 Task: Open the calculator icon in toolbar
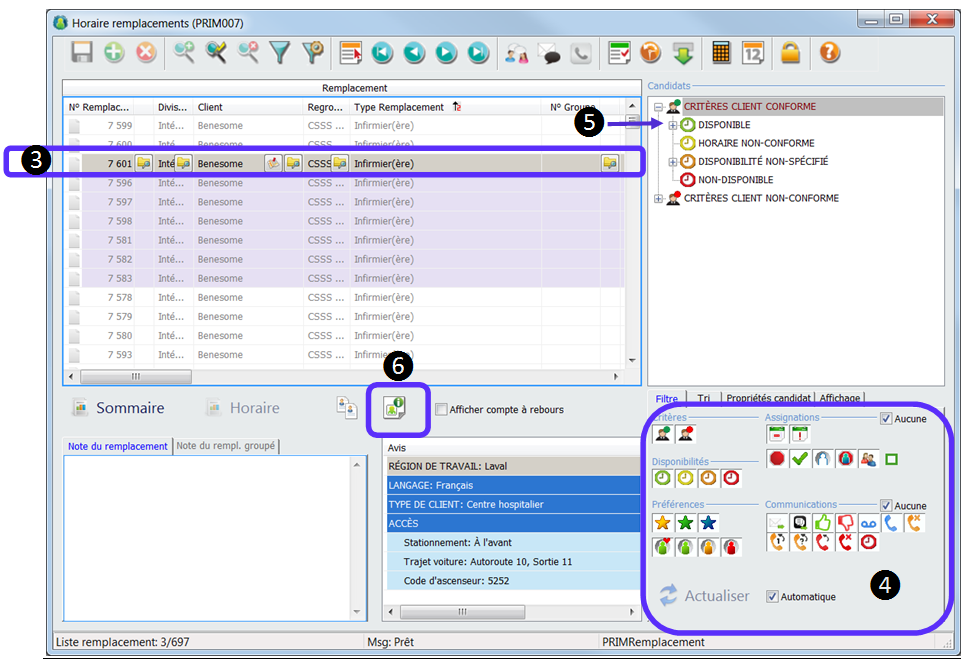720,53
